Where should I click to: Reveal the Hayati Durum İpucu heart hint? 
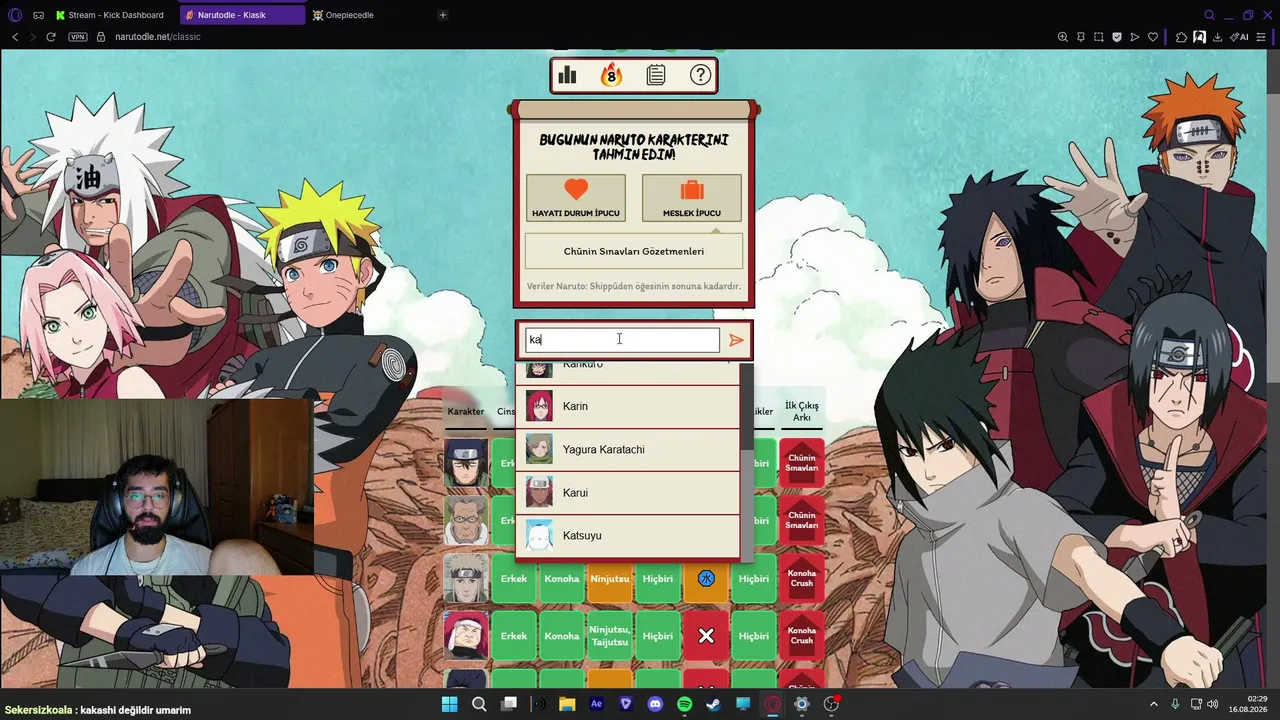point(576,198)
